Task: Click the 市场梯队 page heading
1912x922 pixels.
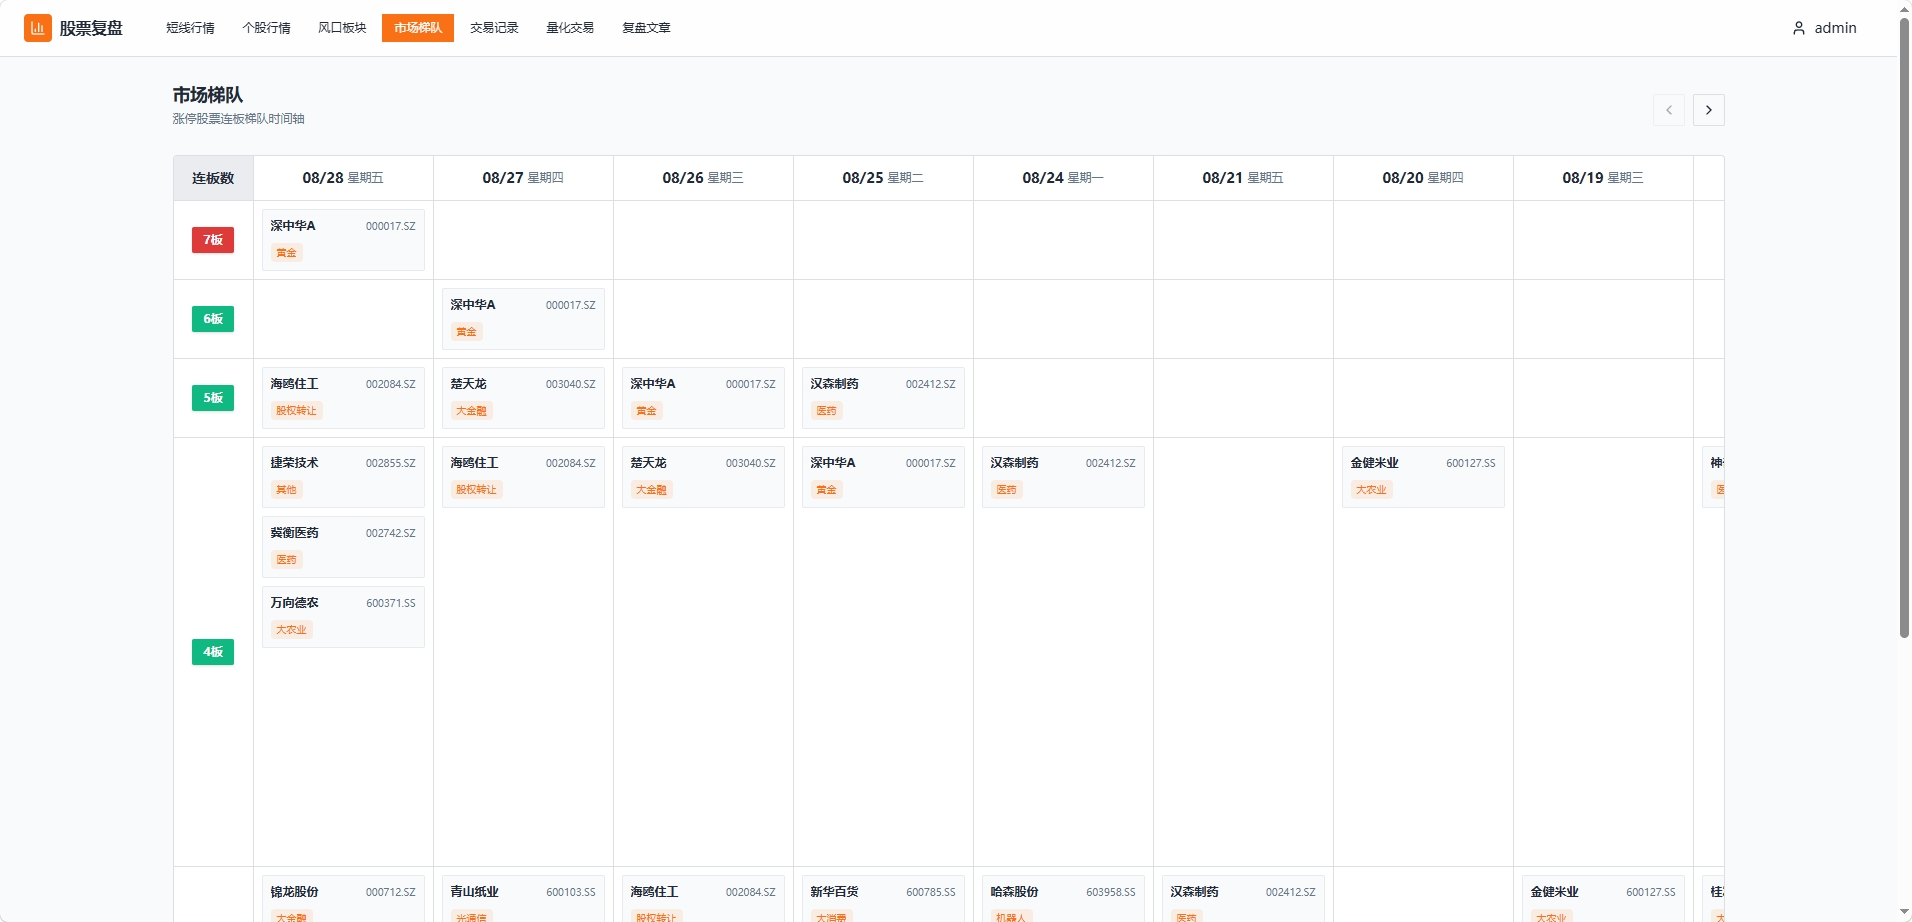Action: point(208,95)
